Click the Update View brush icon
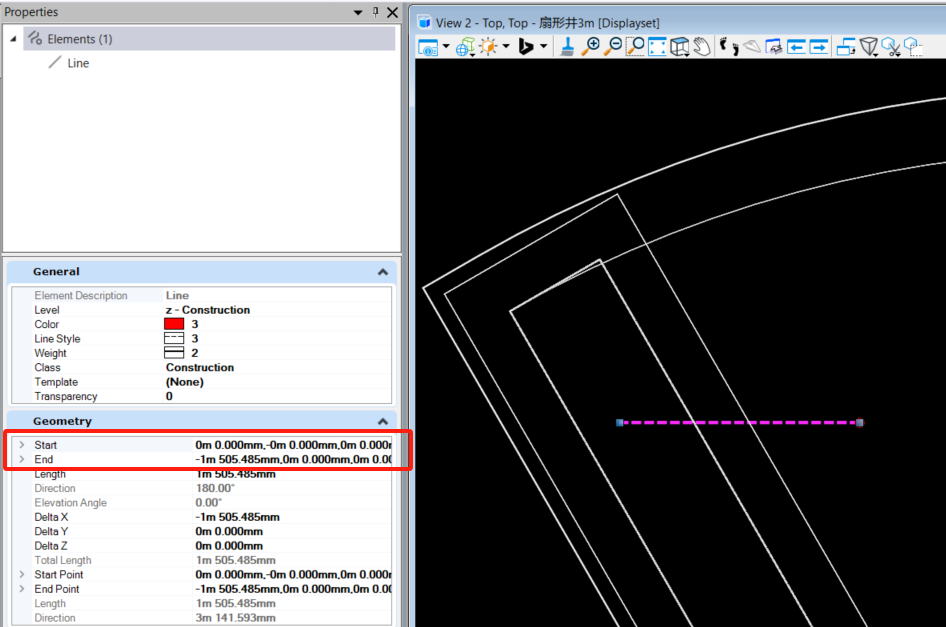 click(x=567, y=47)
